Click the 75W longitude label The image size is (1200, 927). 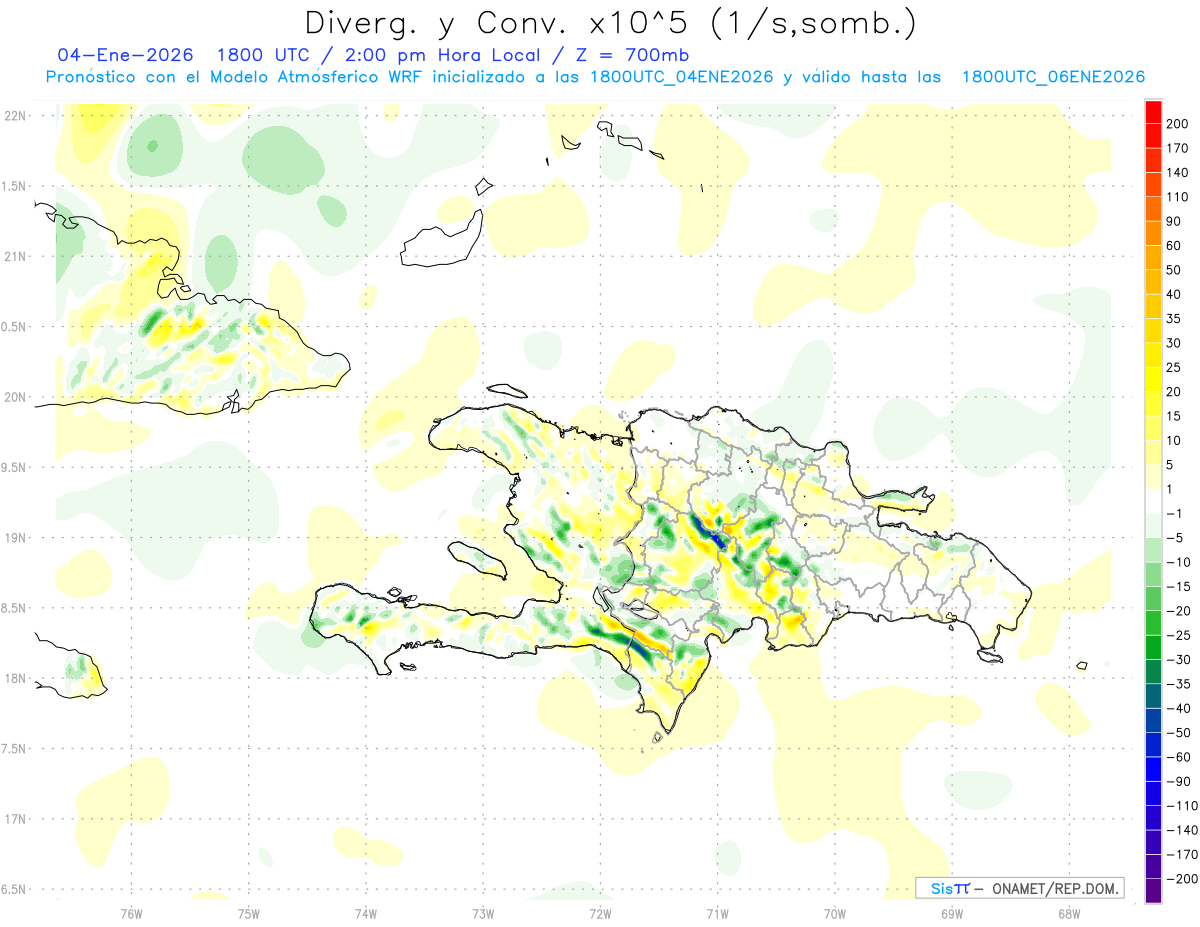click(x=248, y=913)
